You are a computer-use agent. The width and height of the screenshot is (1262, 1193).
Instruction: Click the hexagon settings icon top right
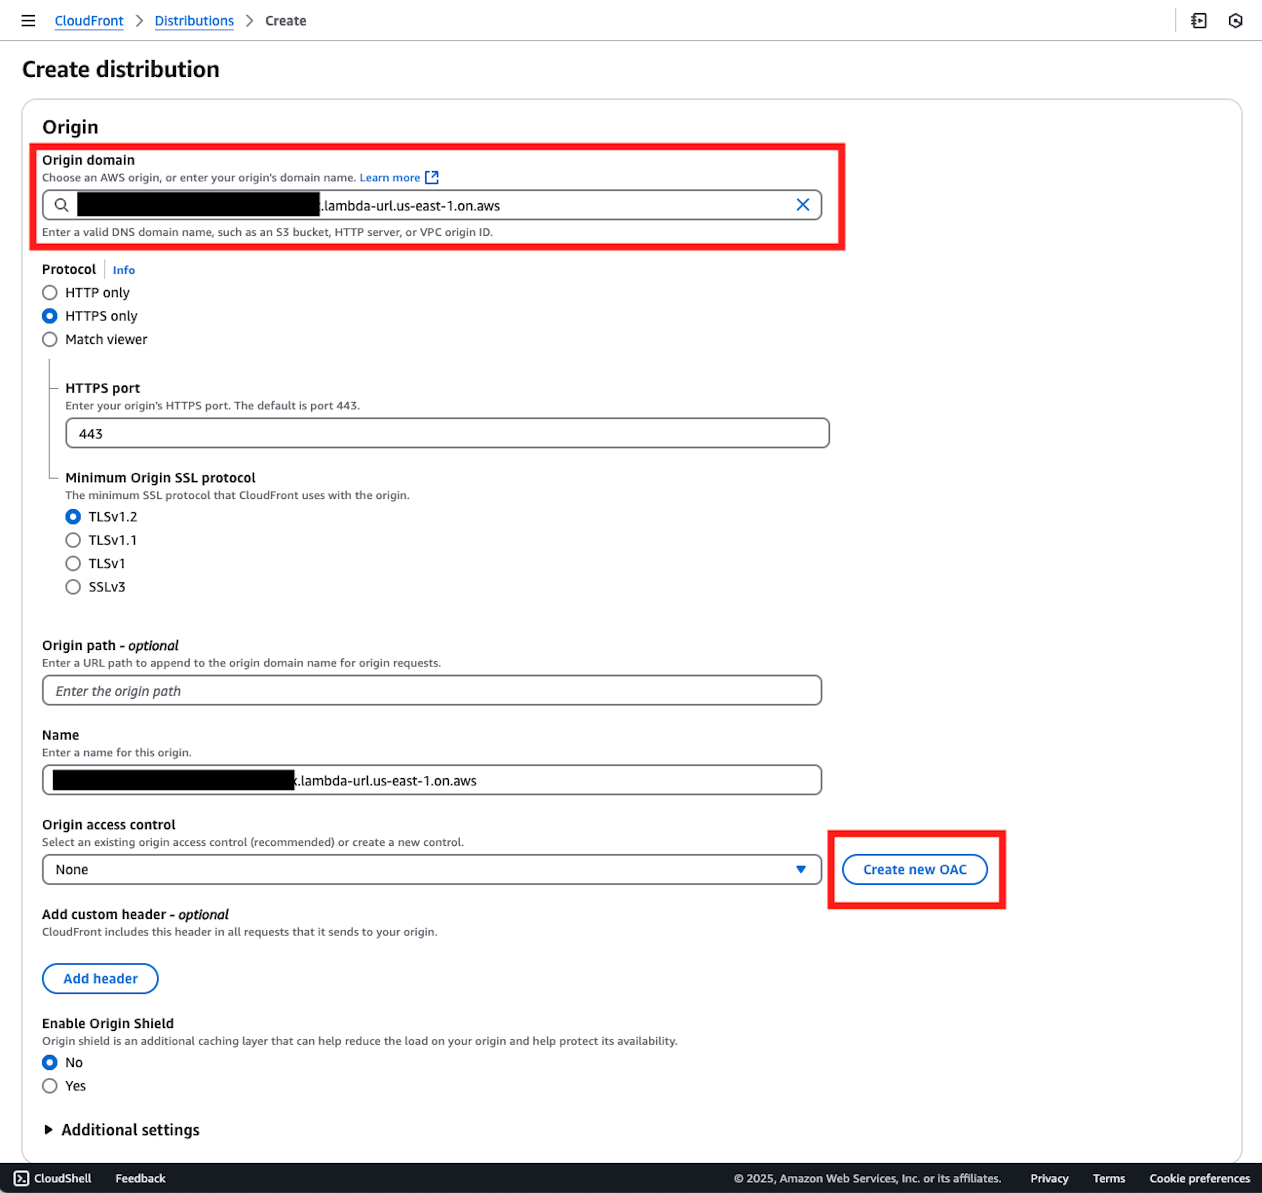(x=1236, y=20)
